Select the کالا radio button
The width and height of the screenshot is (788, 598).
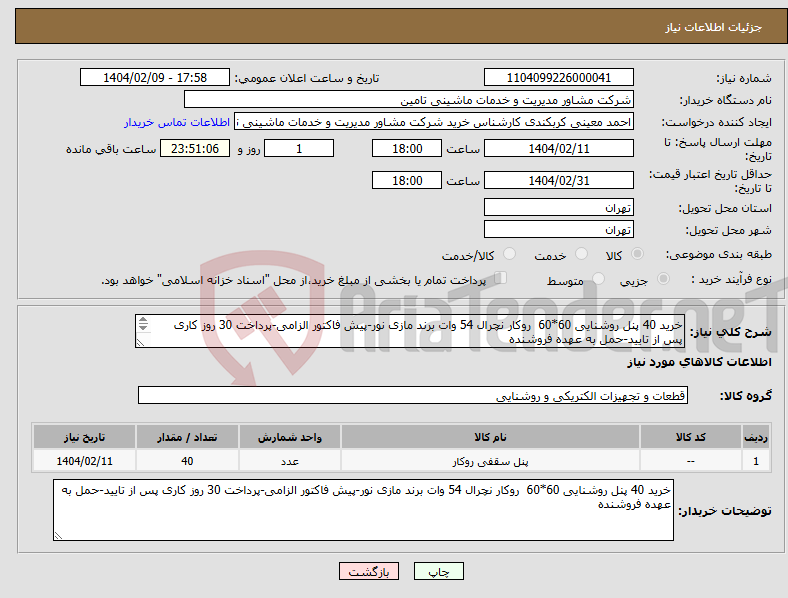[x=637, y=254]
